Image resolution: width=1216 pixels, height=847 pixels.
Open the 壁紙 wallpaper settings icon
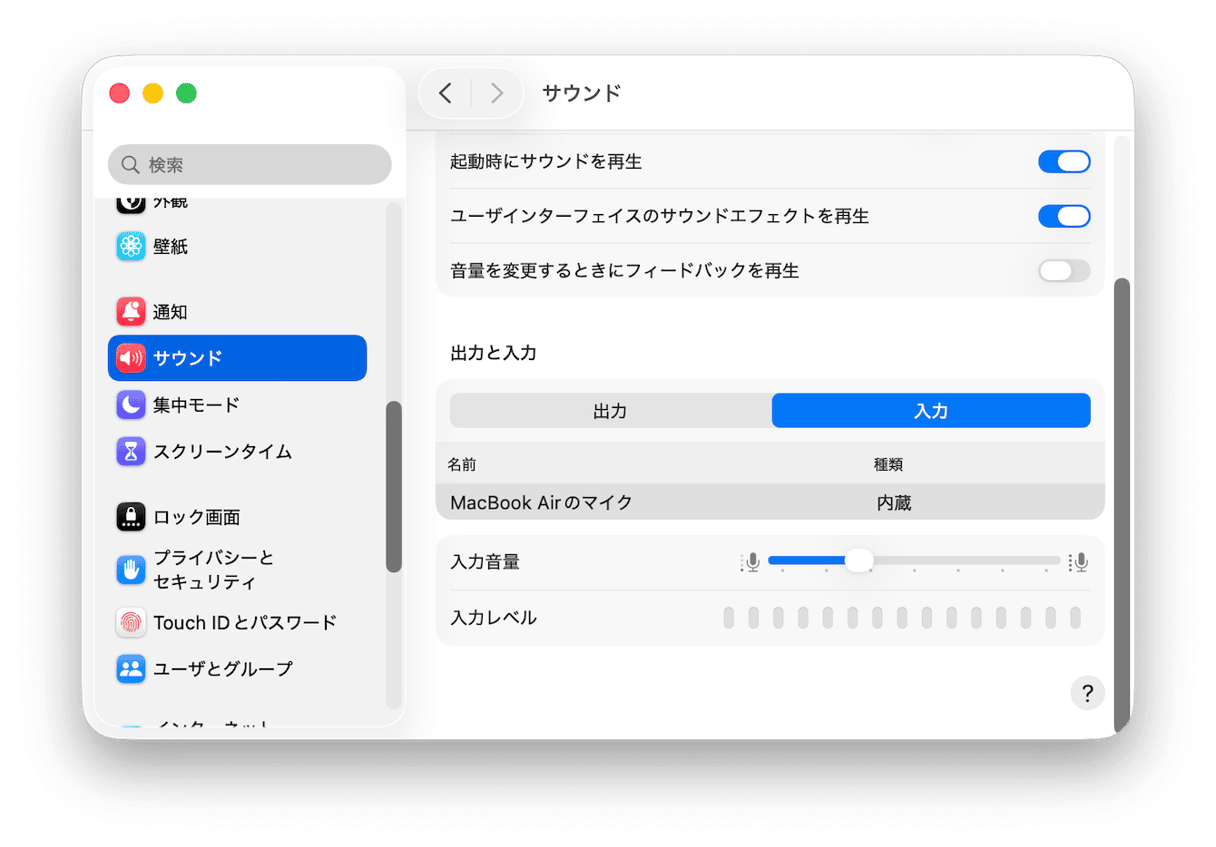point(131,246)
